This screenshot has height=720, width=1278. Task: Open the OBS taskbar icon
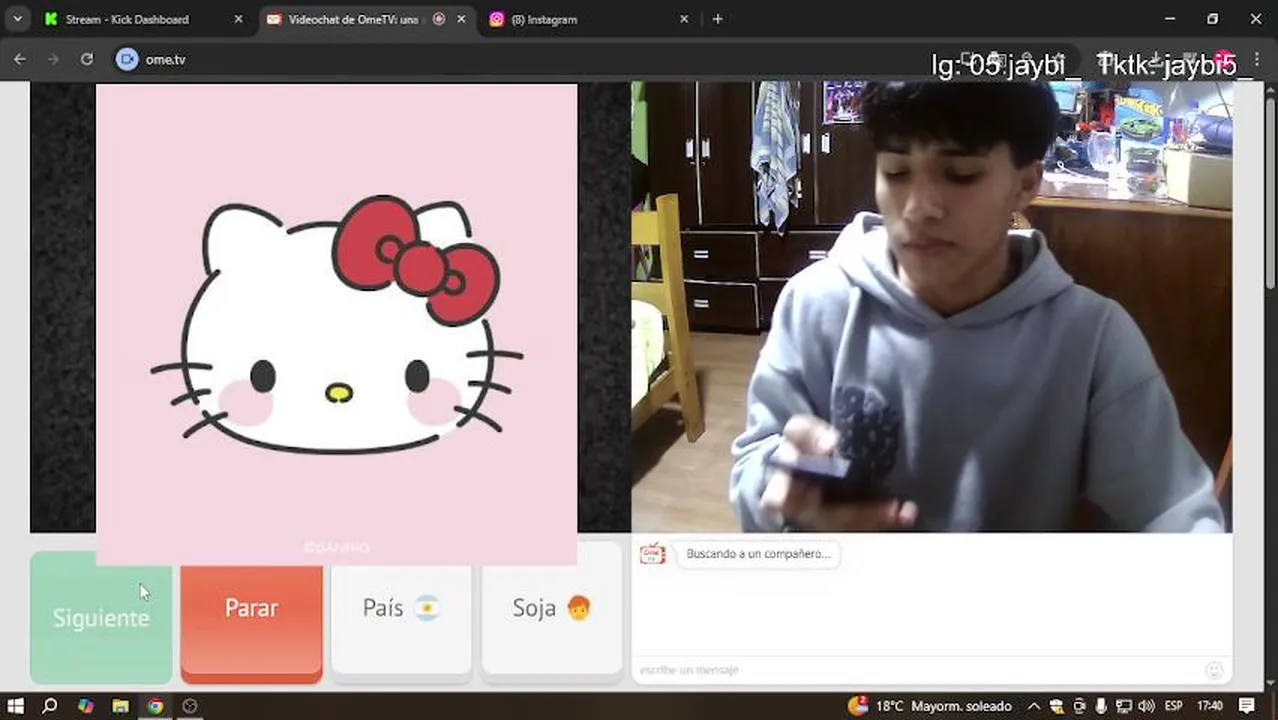pyautogui.click(x=190, y=706)
